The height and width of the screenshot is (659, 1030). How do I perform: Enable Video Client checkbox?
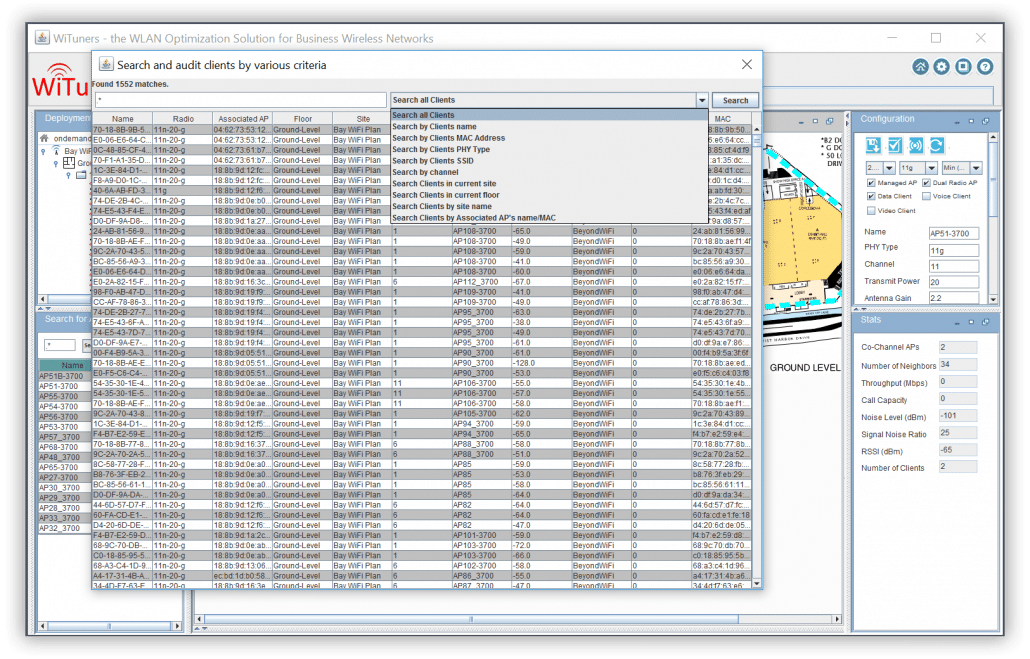click(x=871, y=211)
